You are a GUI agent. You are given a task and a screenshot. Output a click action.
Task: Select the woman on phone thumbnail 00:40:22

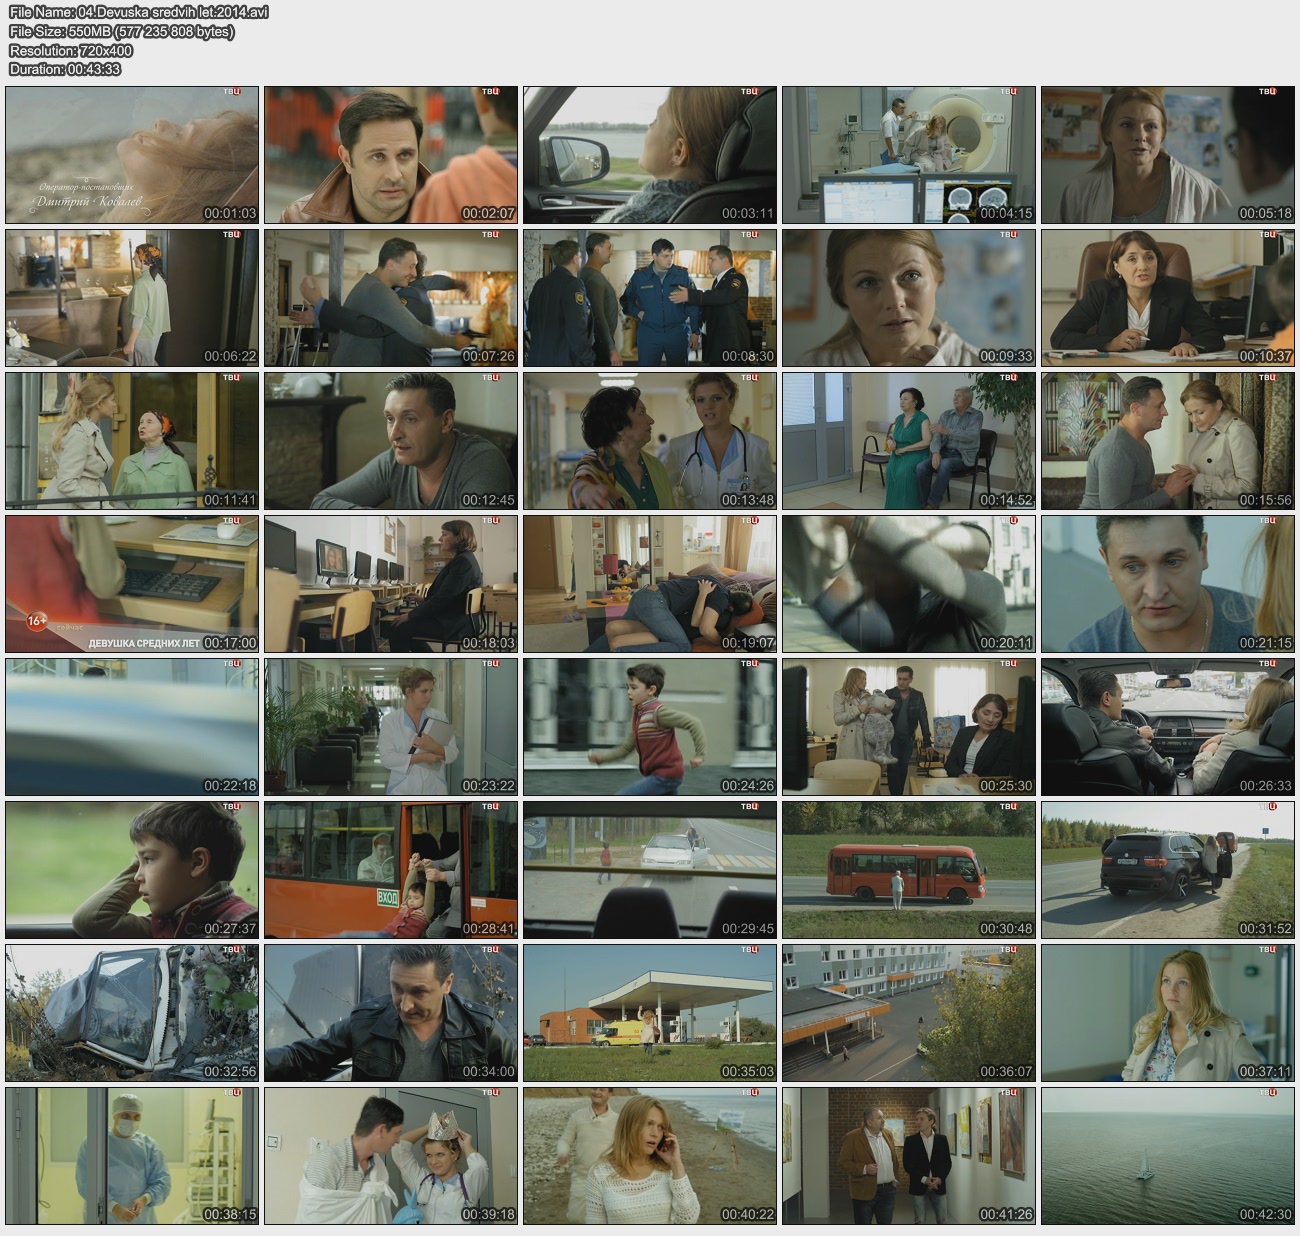649,1156
